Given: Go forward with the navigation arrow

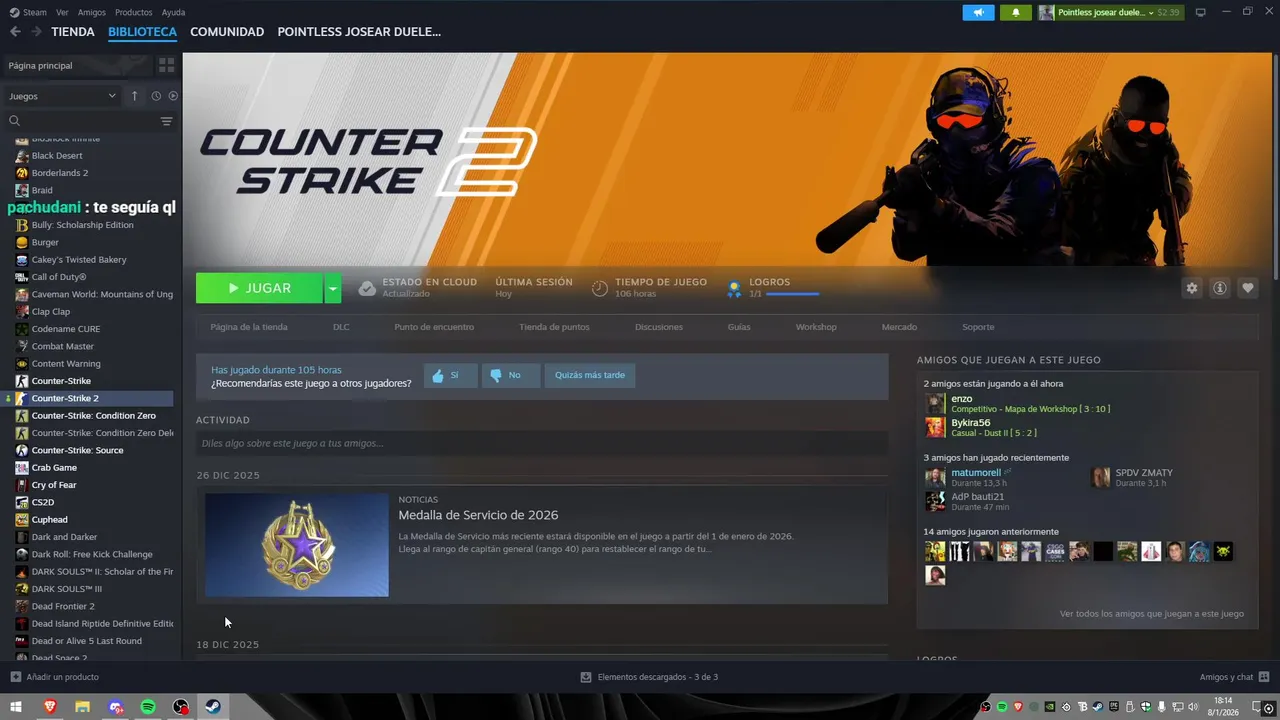Looking at the screenshot, I should [36, 32].
